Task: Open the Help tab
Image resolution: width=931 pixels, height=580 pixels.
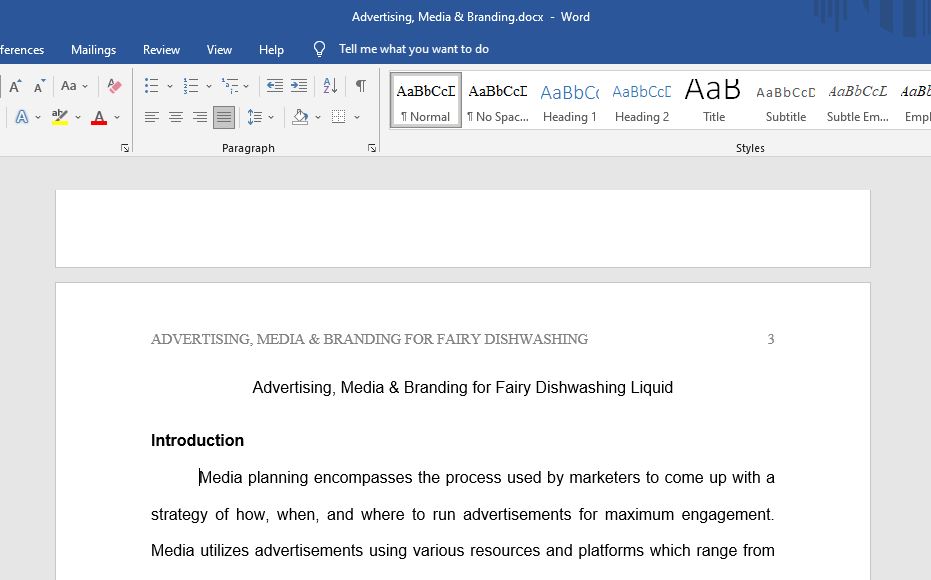Action: (x=271, y=50)
